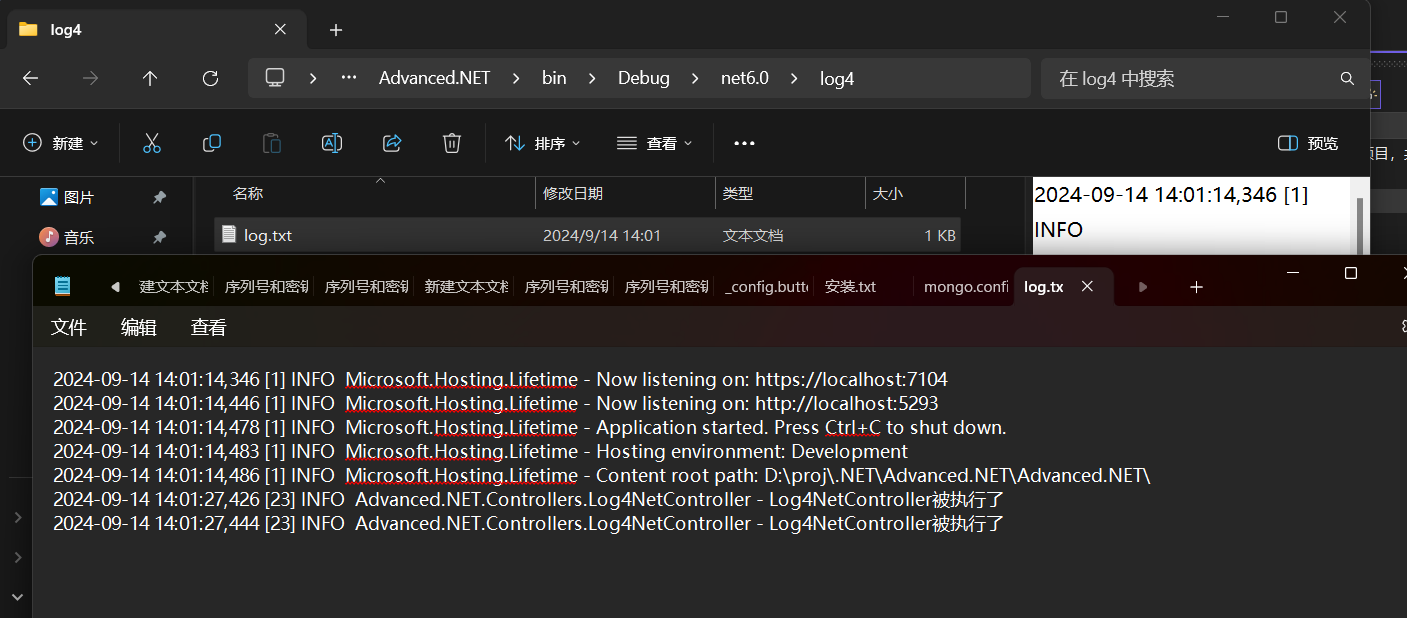Click the Rename icon in Explorer toolbar
Screen dimensions: 1407x618
(x=332, y=143)
